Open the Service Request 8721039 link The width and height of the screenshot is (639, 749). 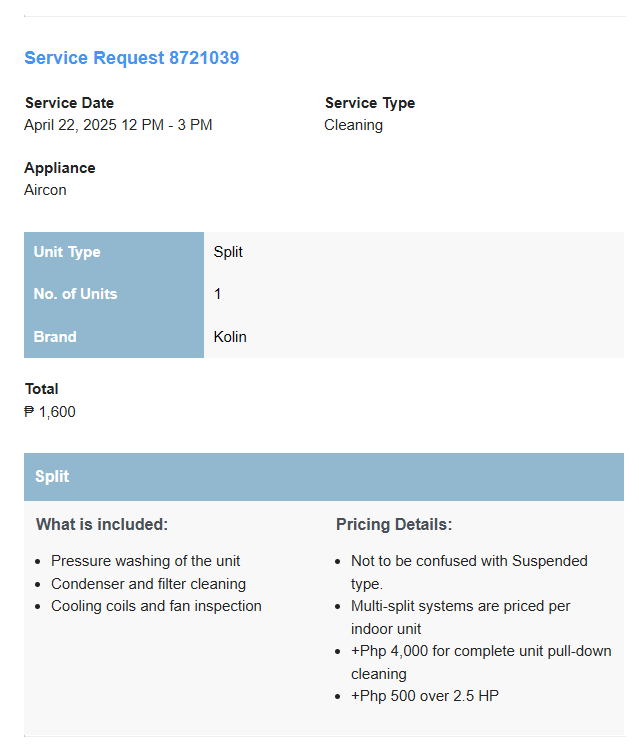tap(131, 58)
